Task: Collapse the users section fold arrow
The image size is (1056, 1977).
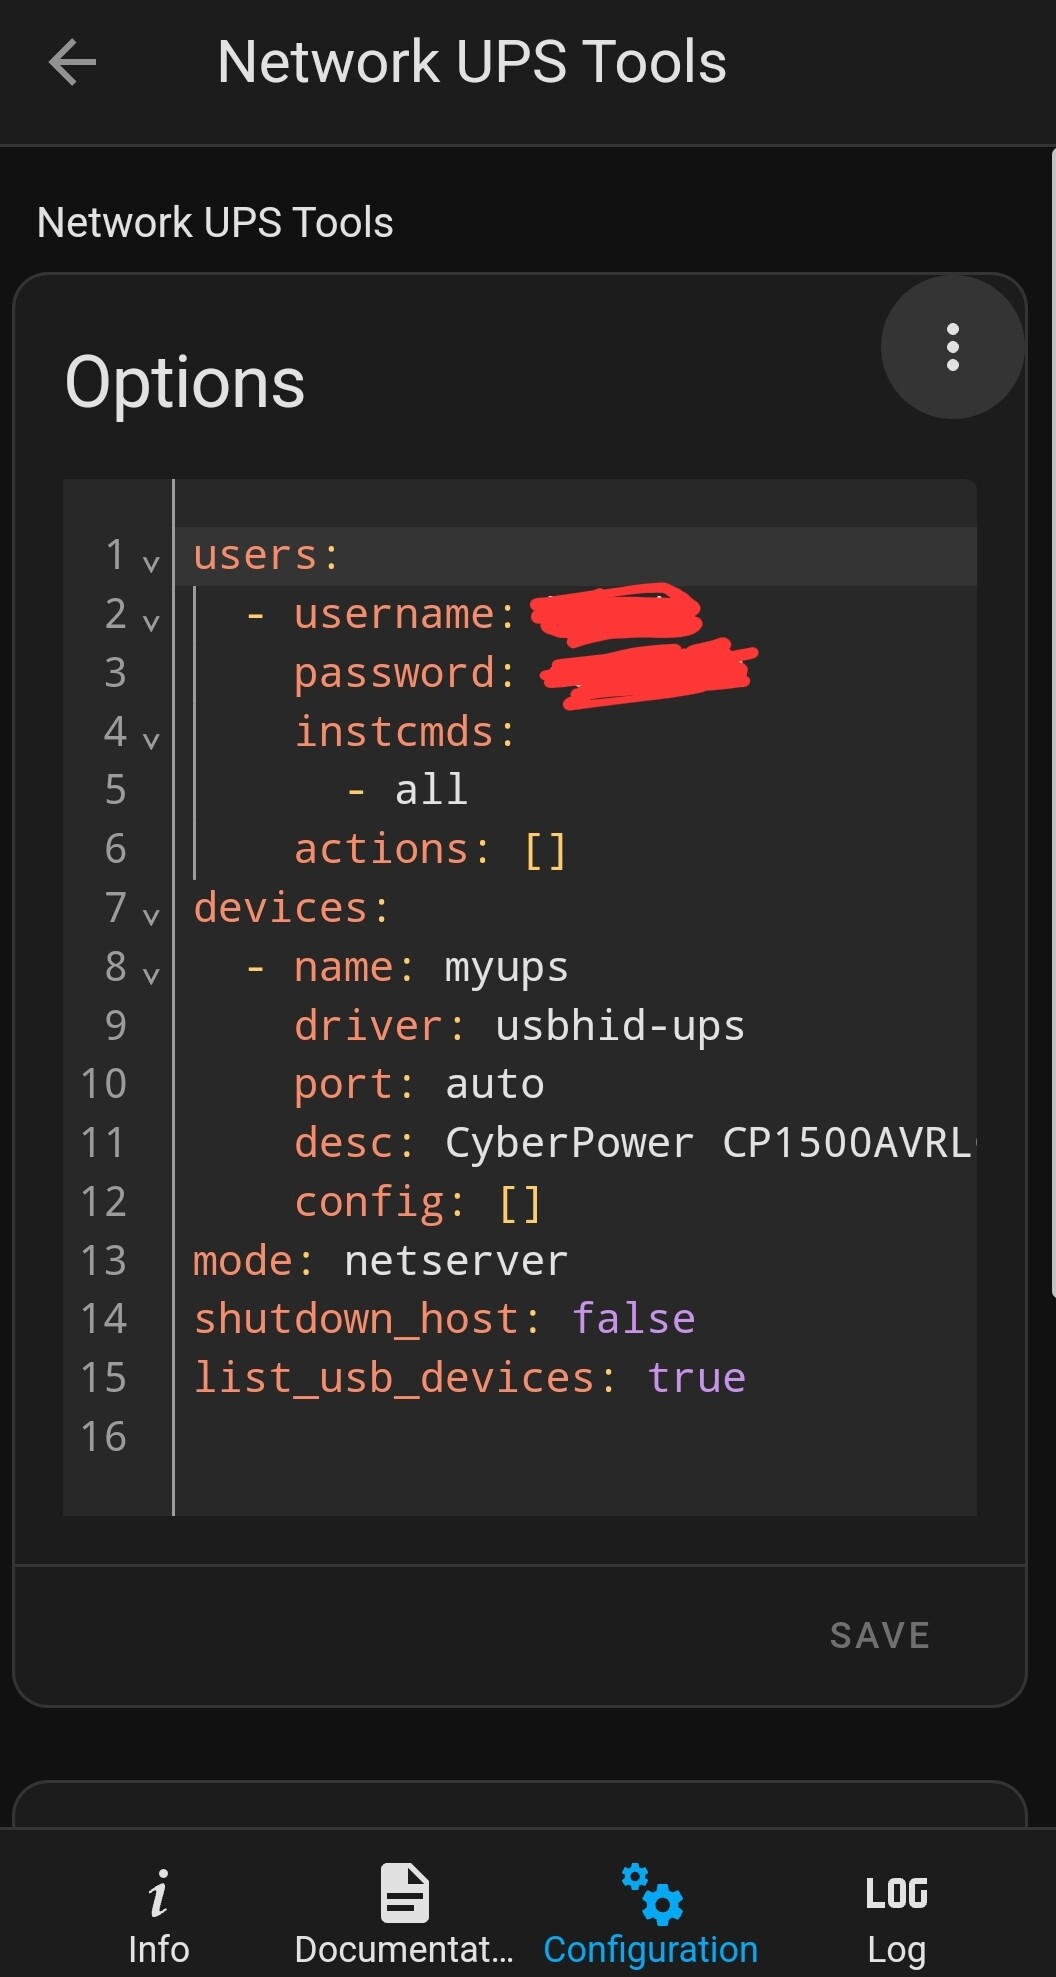Action: (151, 563)
